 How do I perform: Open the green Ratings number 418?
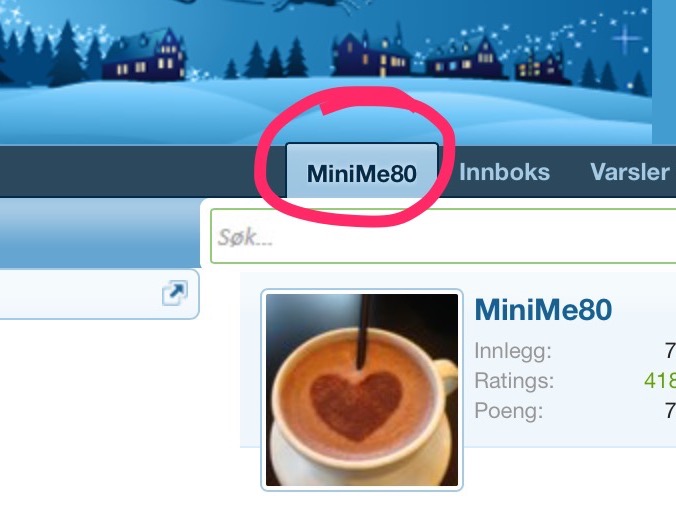[660, 381]
